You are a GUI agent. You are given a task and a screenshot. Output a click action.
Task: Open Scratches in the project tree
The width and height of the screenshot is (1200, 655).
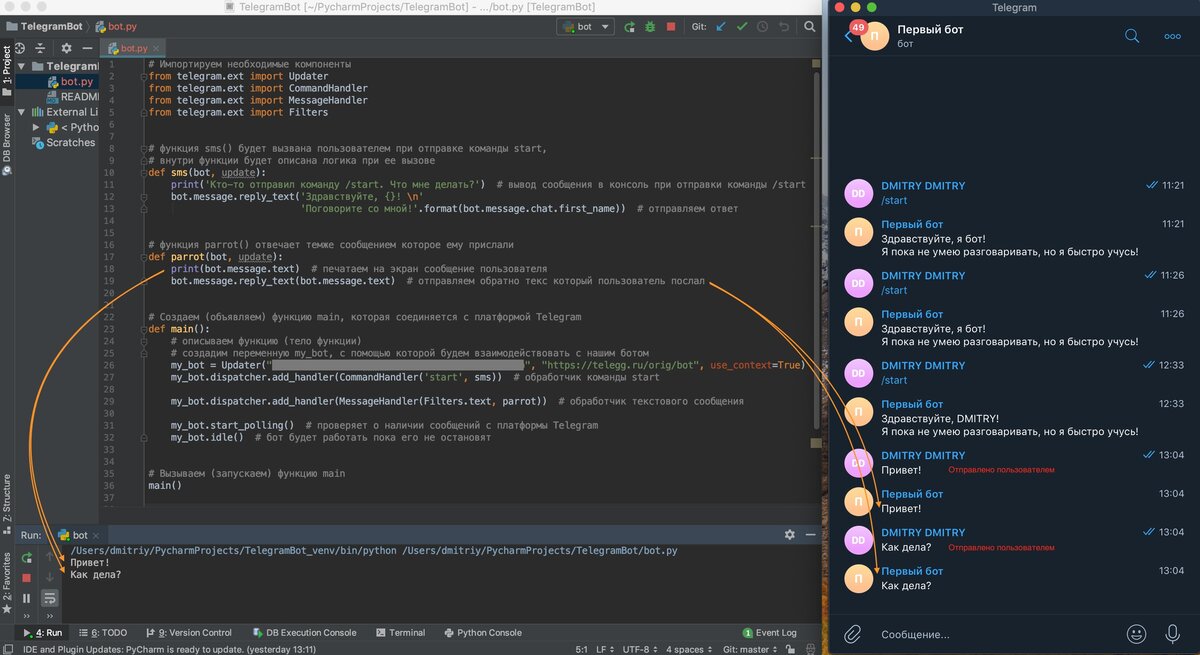[62, 142]
